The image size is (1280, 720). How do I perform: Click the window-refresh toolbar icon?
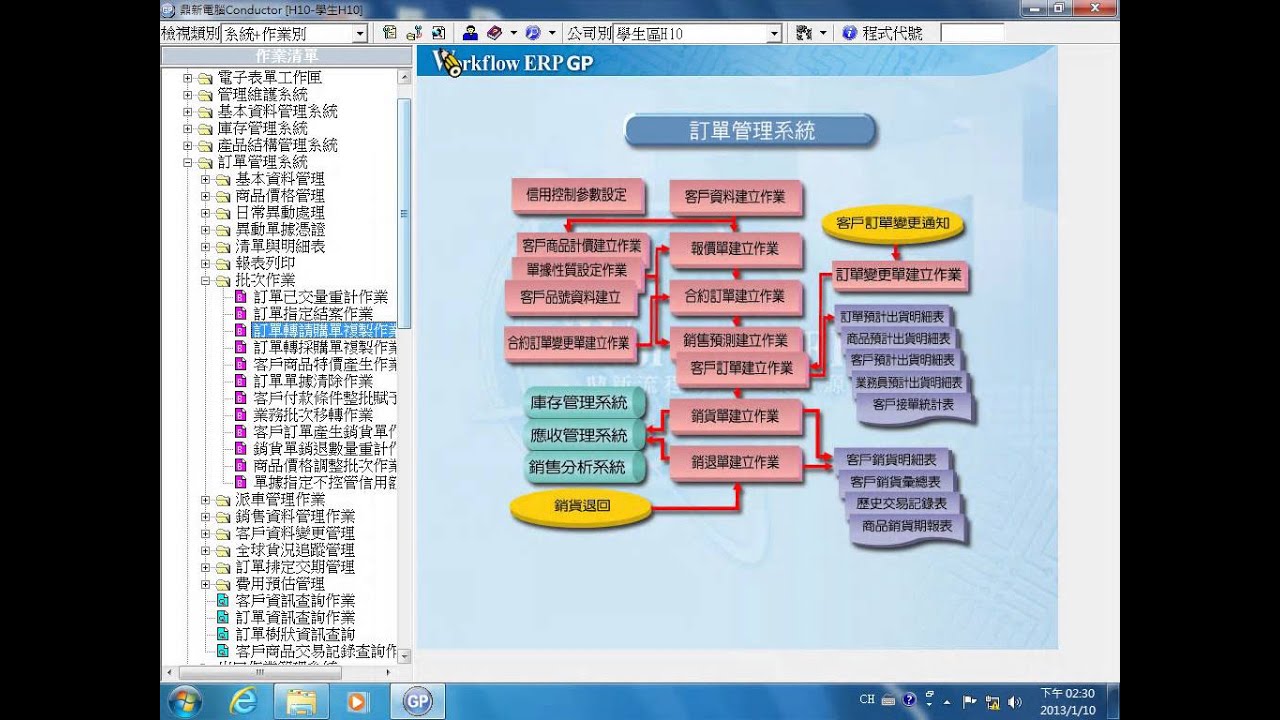click(x=438, y=33)
